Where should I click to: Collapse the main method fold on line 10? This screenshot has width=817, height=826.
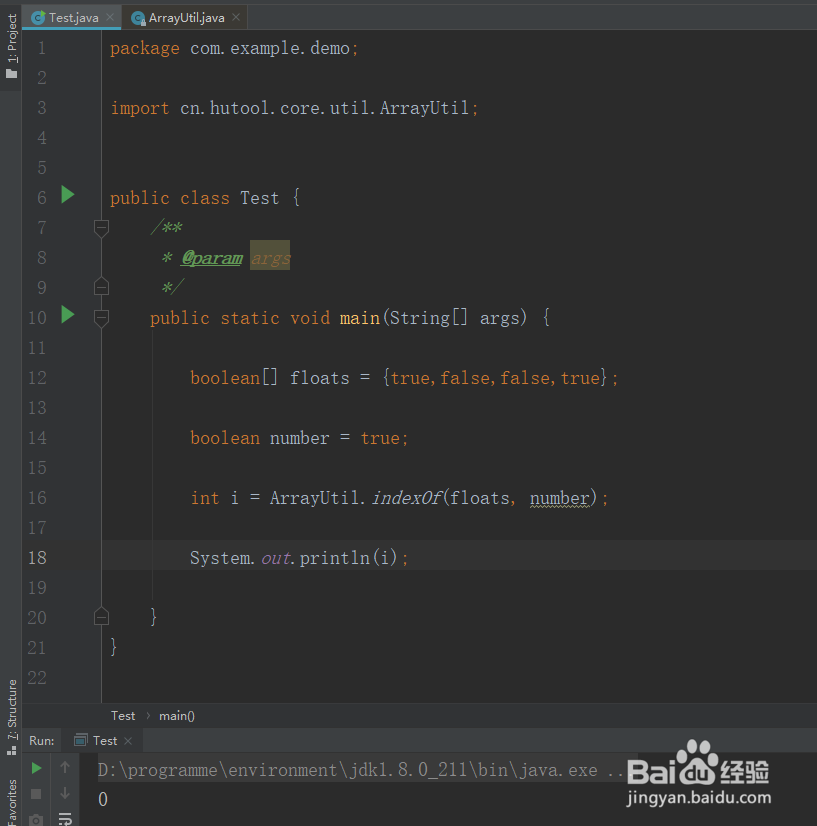[x=101, y=318]
